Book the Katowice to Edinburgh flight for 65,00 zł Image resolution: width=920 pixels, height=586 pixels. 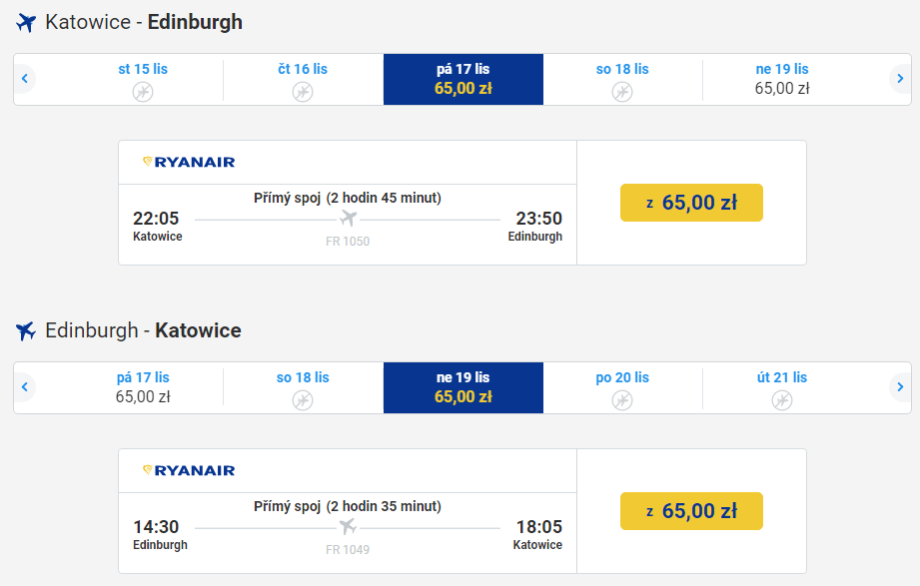pos(691,203)
